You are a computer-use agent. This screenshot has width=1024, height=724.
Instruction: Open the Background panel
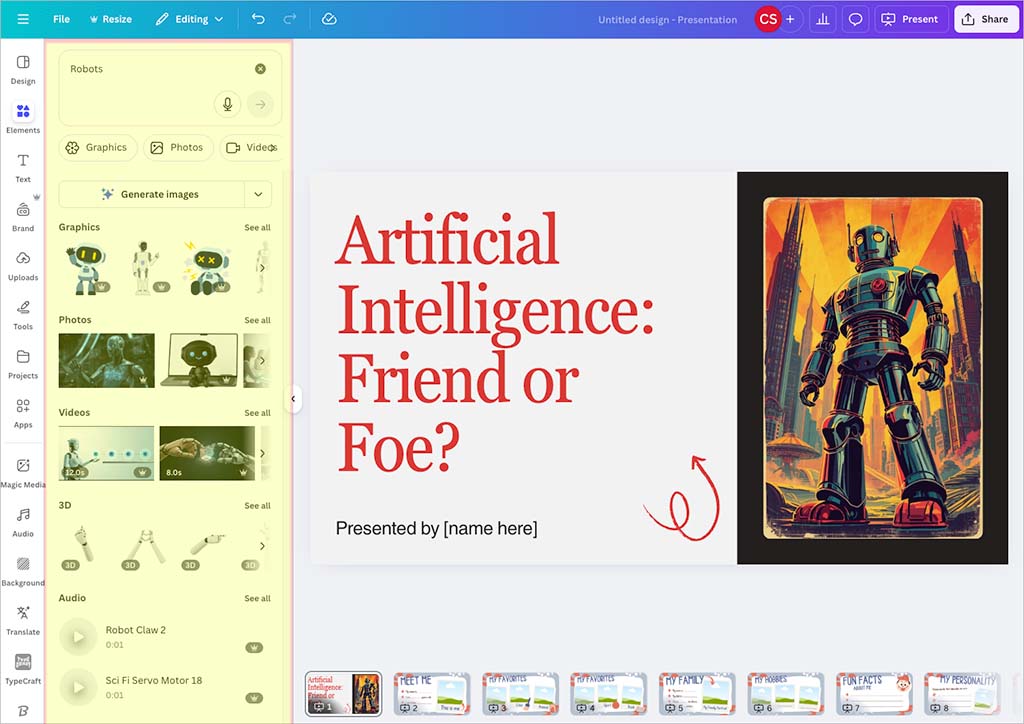click(x=22, y=570)
